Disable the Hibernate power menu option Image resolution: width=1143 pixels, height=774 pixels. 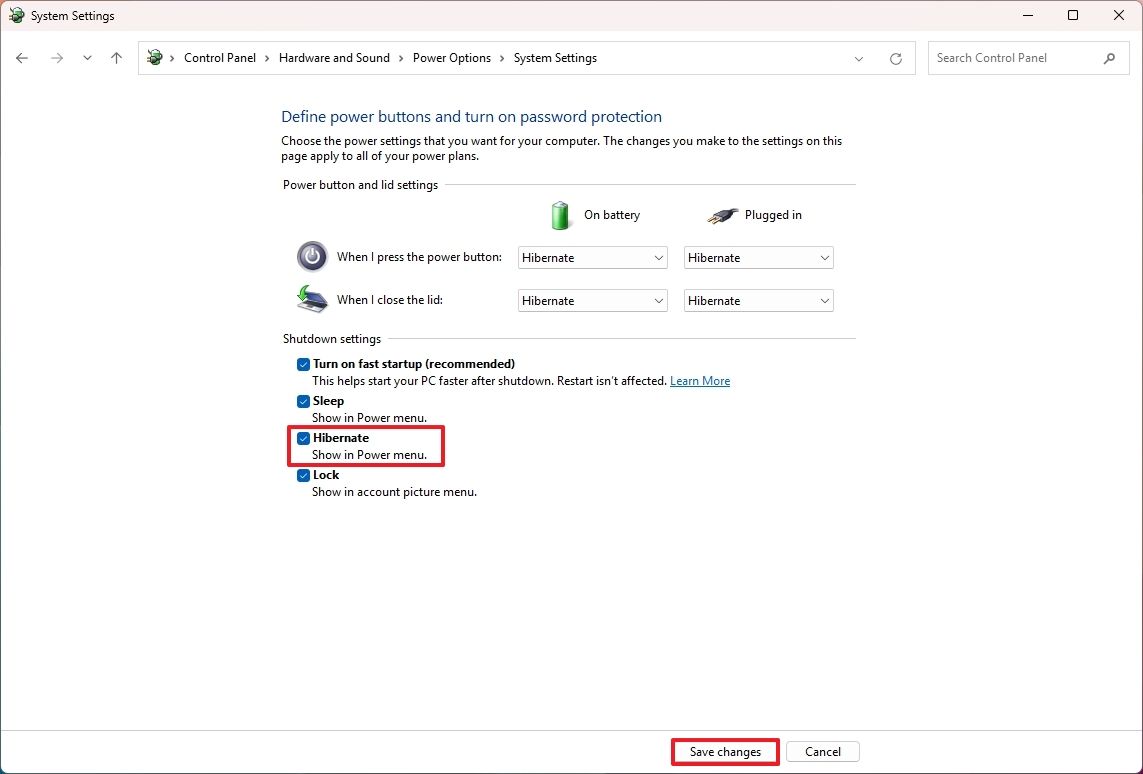pyautogui.click(x=303, y=438)
